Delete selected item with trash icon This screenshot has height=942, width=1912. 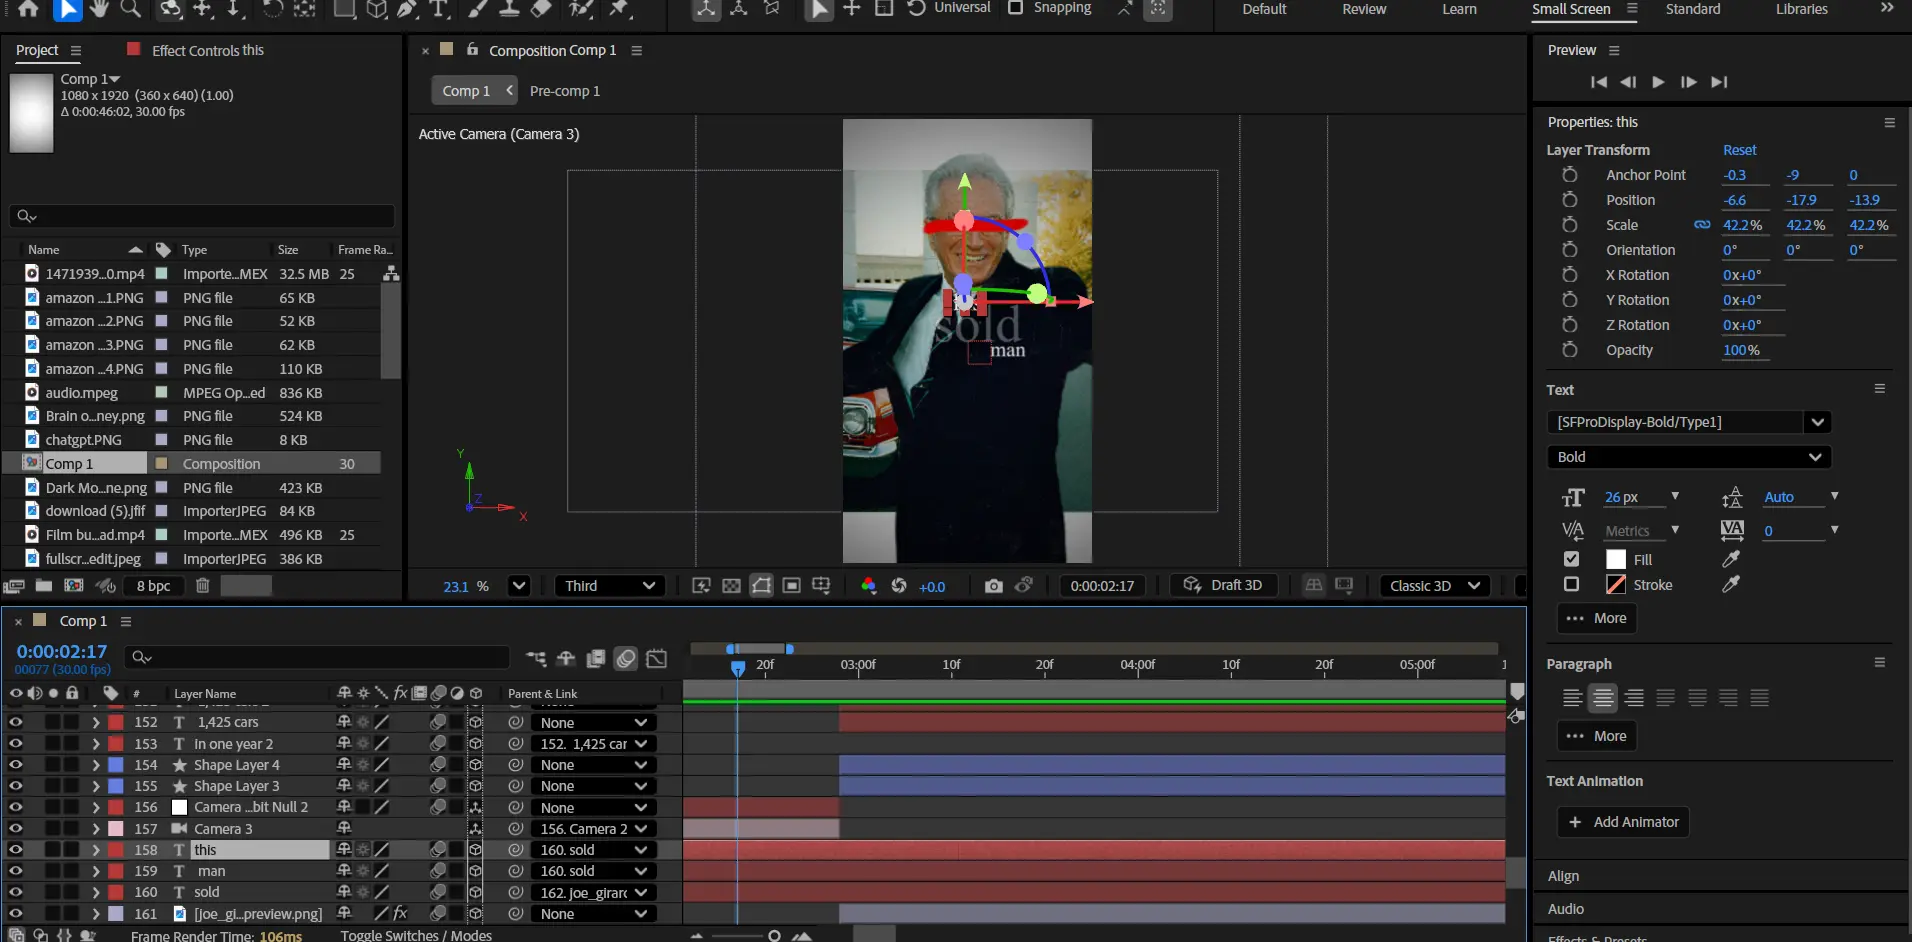pos(203,586)
